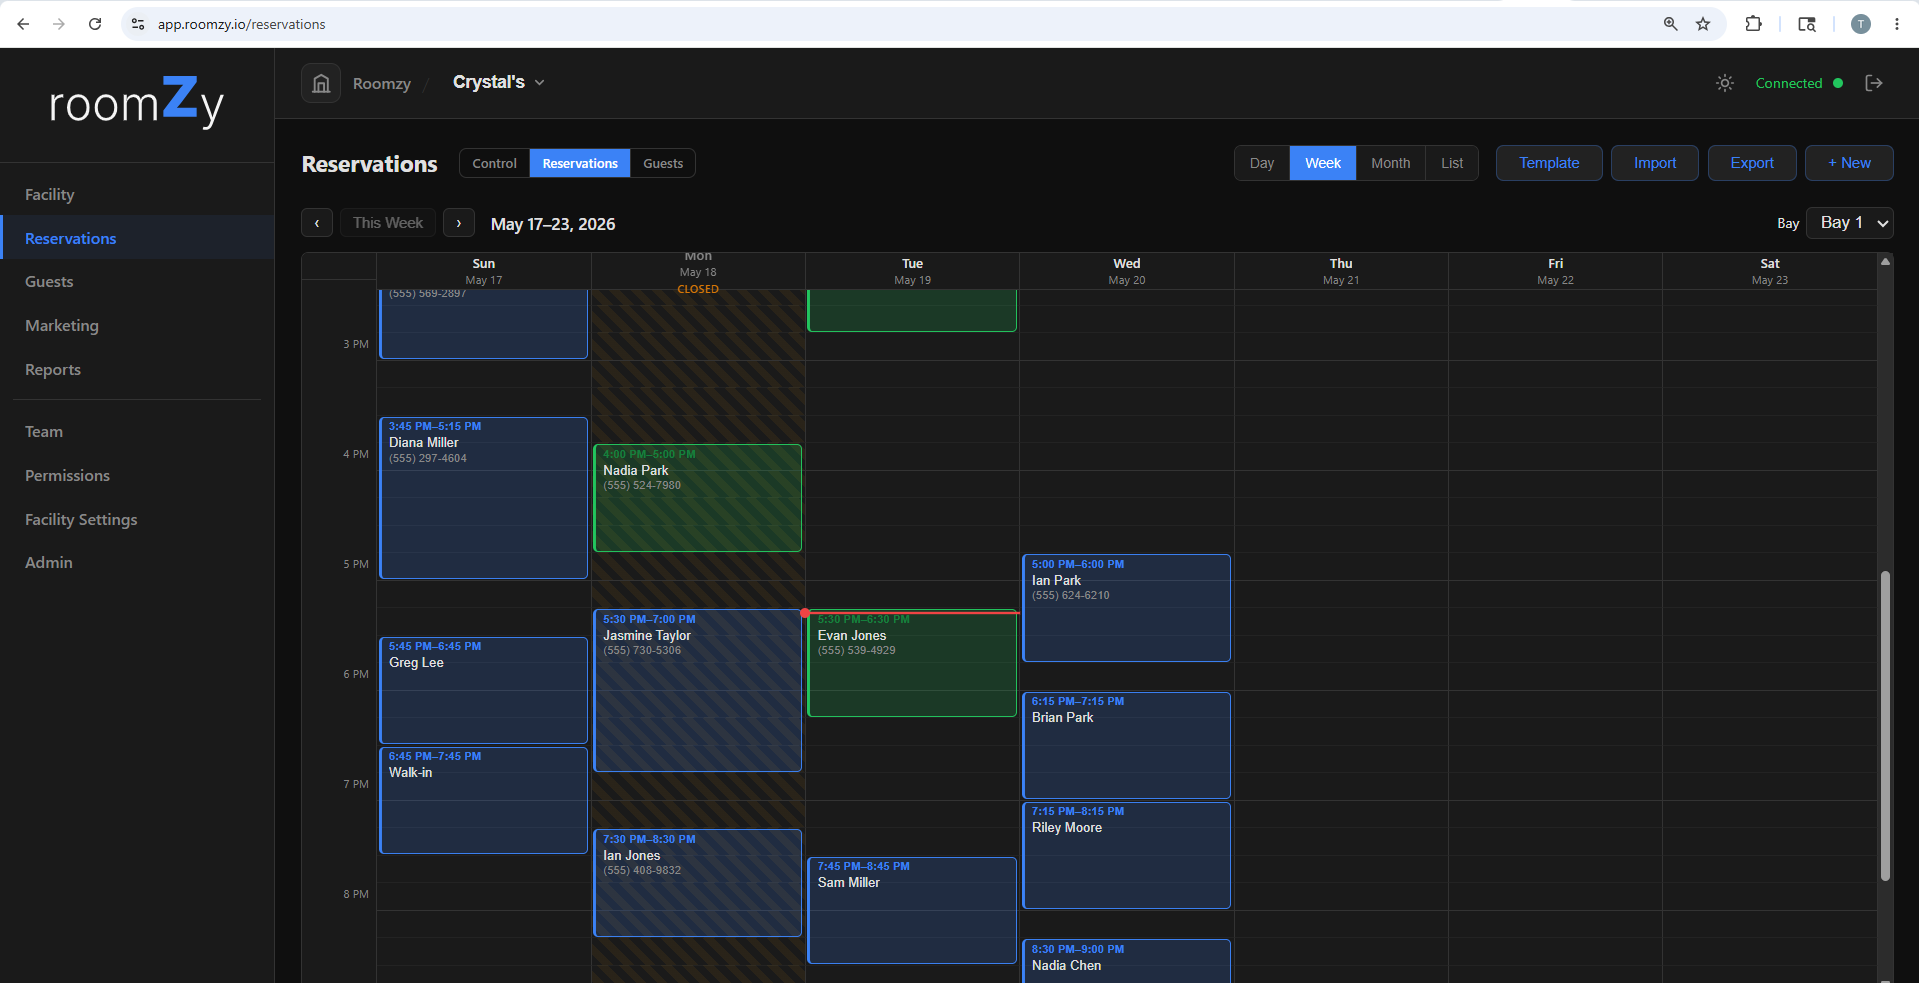Open Evan Jones 5:30 PM reservation
This screenshot has height=983, width=1919.
point(912,664)
